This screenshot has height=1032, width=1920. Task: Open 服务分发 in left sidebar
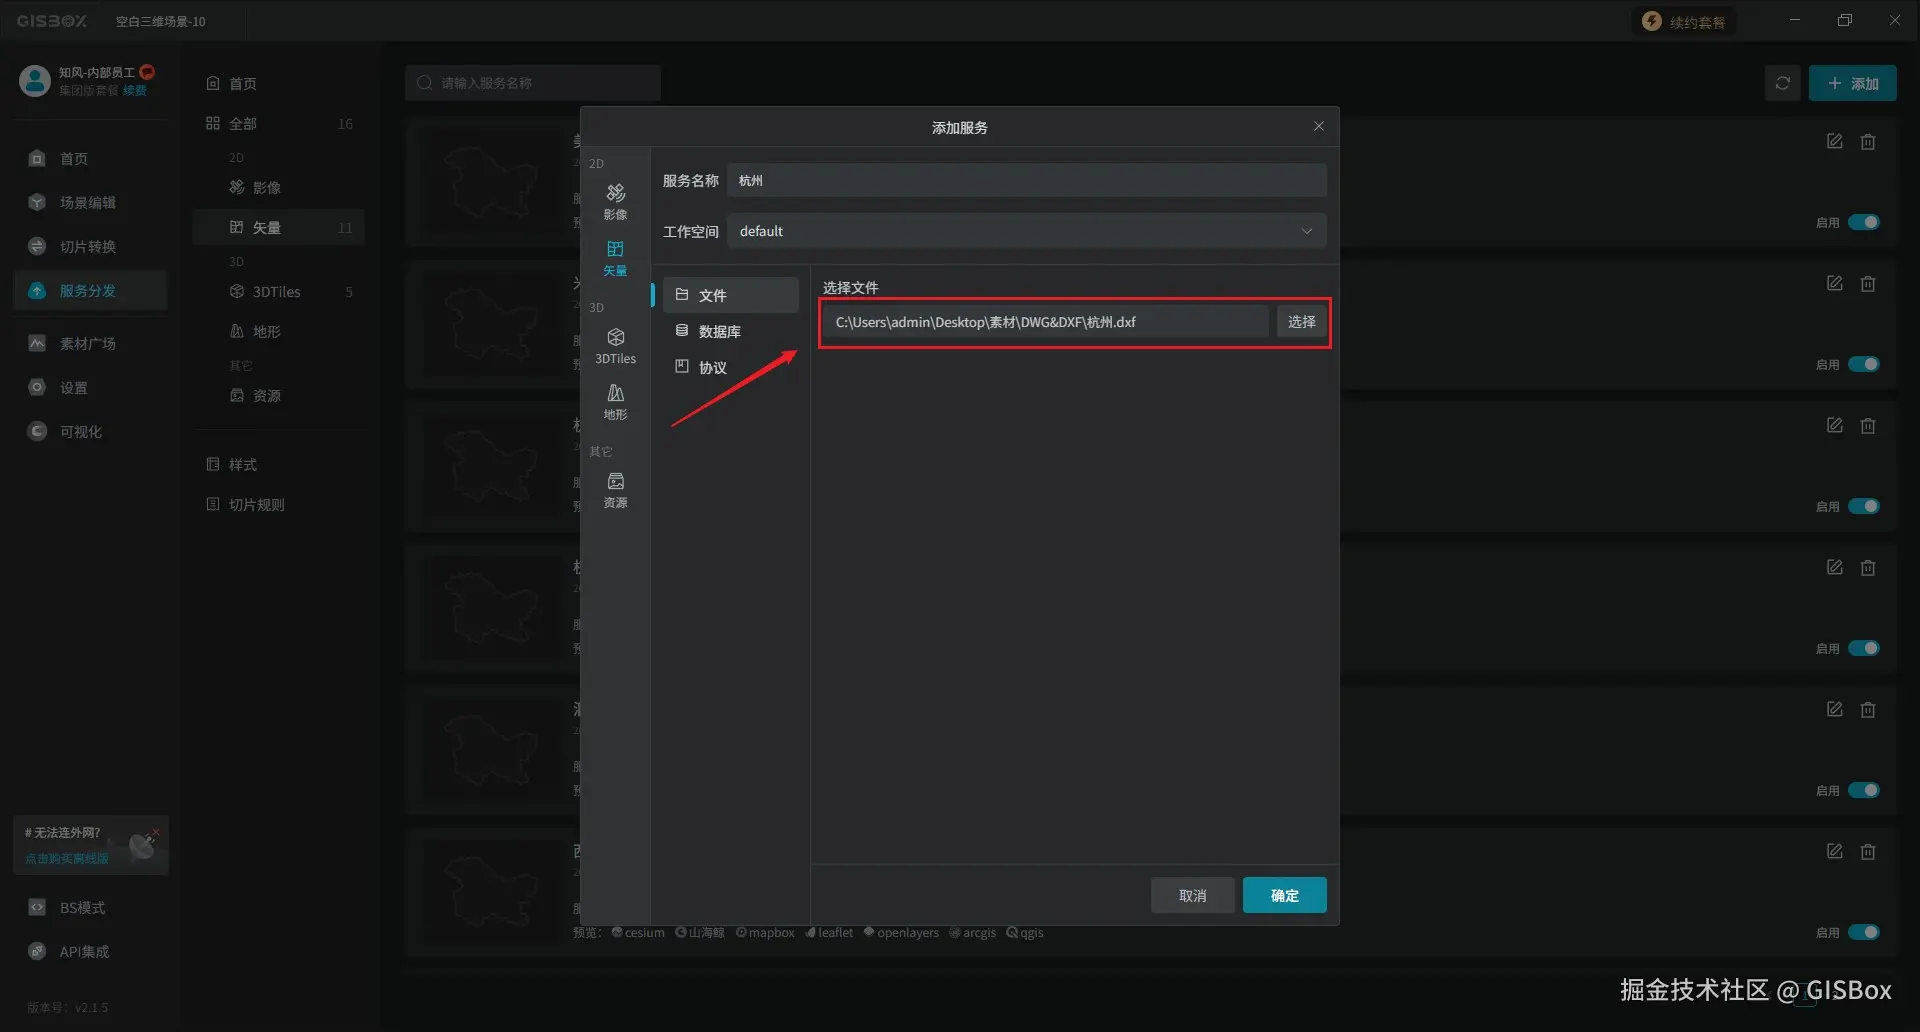[x=90, y=291]
